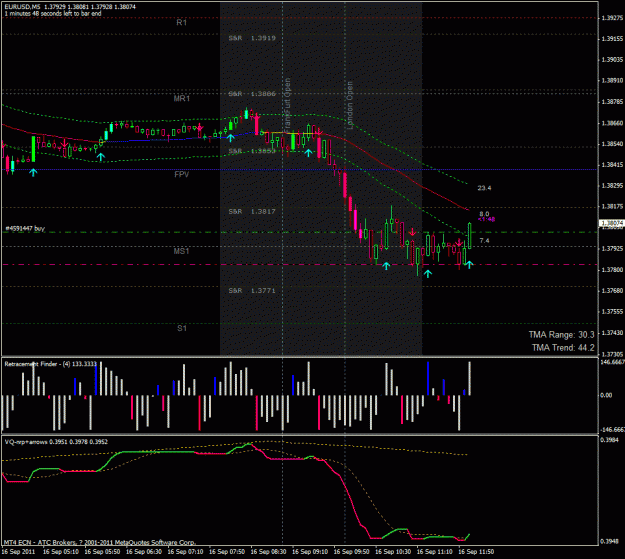Click the 1.39155 price axis label

coord(612,39)
